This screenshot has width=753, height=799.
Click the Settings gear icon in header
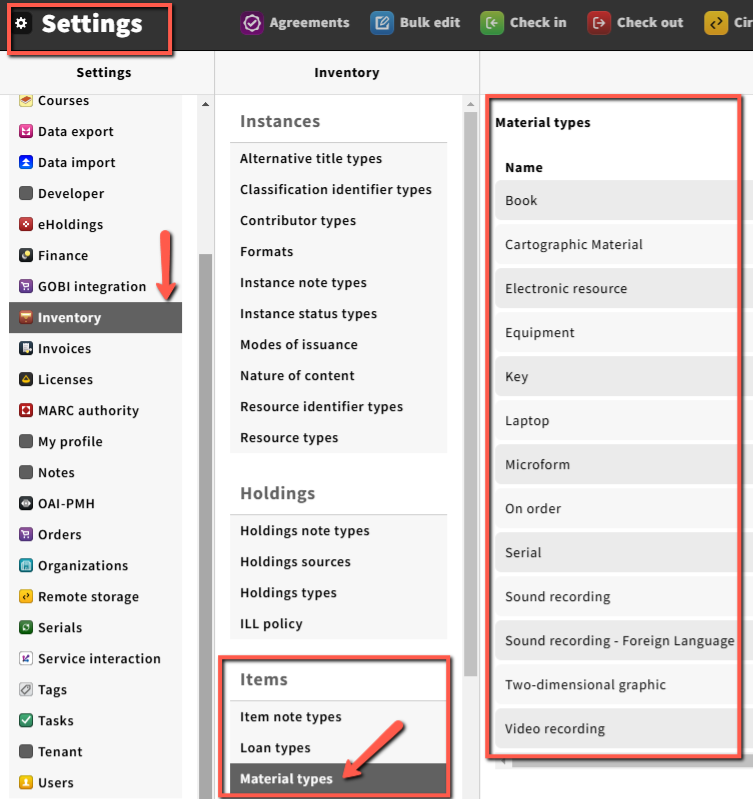[x=22, y=23]
